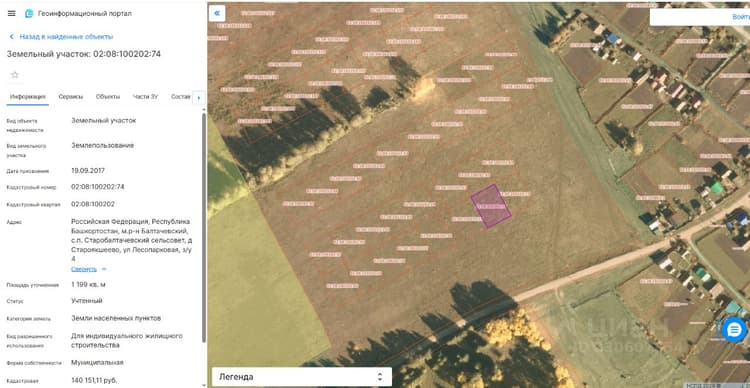Switch to the Информация tab
Viewport: 750px width, 388px height.
coord(27,97)
